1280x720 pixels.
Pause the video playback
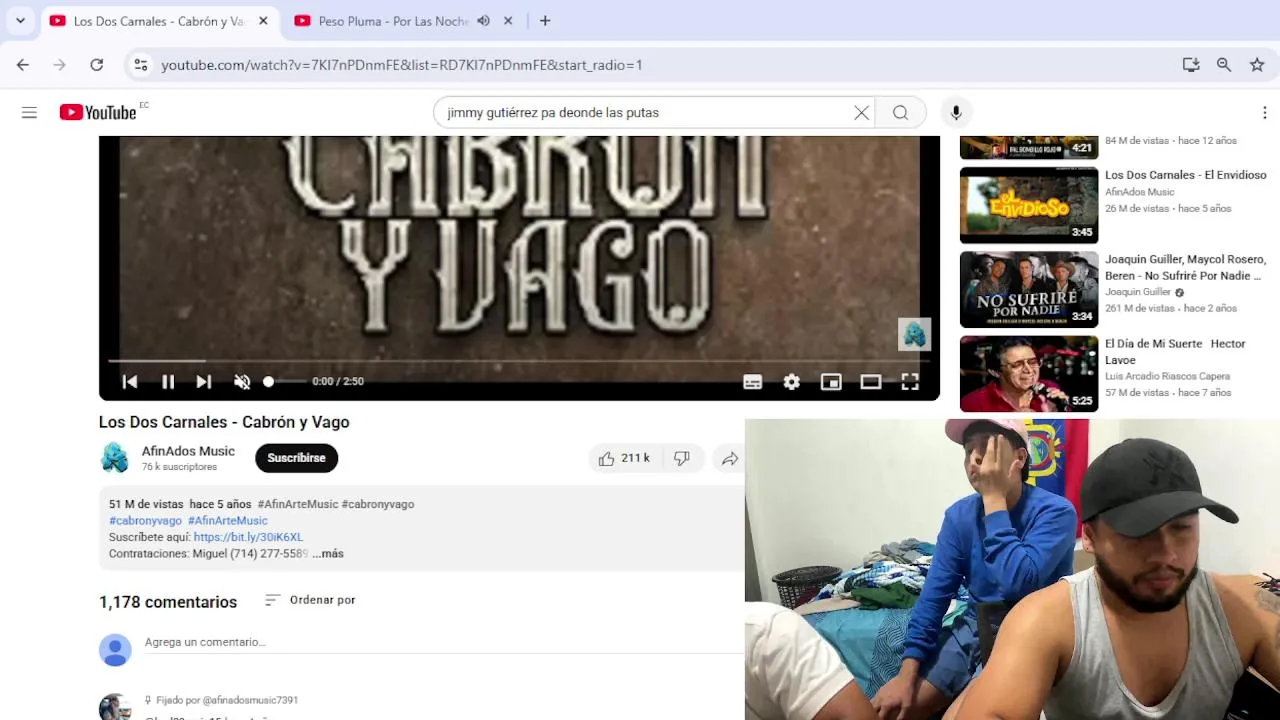point(168,381)
